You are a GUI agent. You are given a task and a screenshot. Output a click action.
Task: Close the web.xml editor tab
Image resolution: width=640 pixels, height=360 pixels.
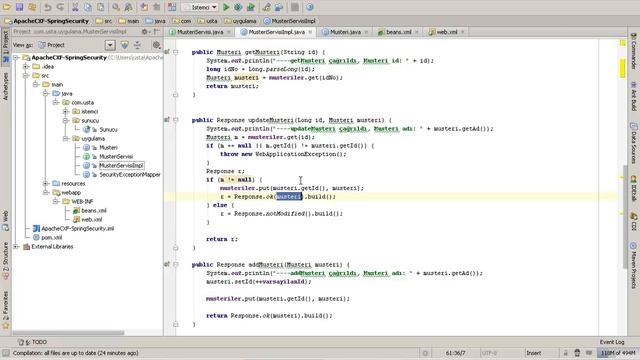tap(462, 32)
